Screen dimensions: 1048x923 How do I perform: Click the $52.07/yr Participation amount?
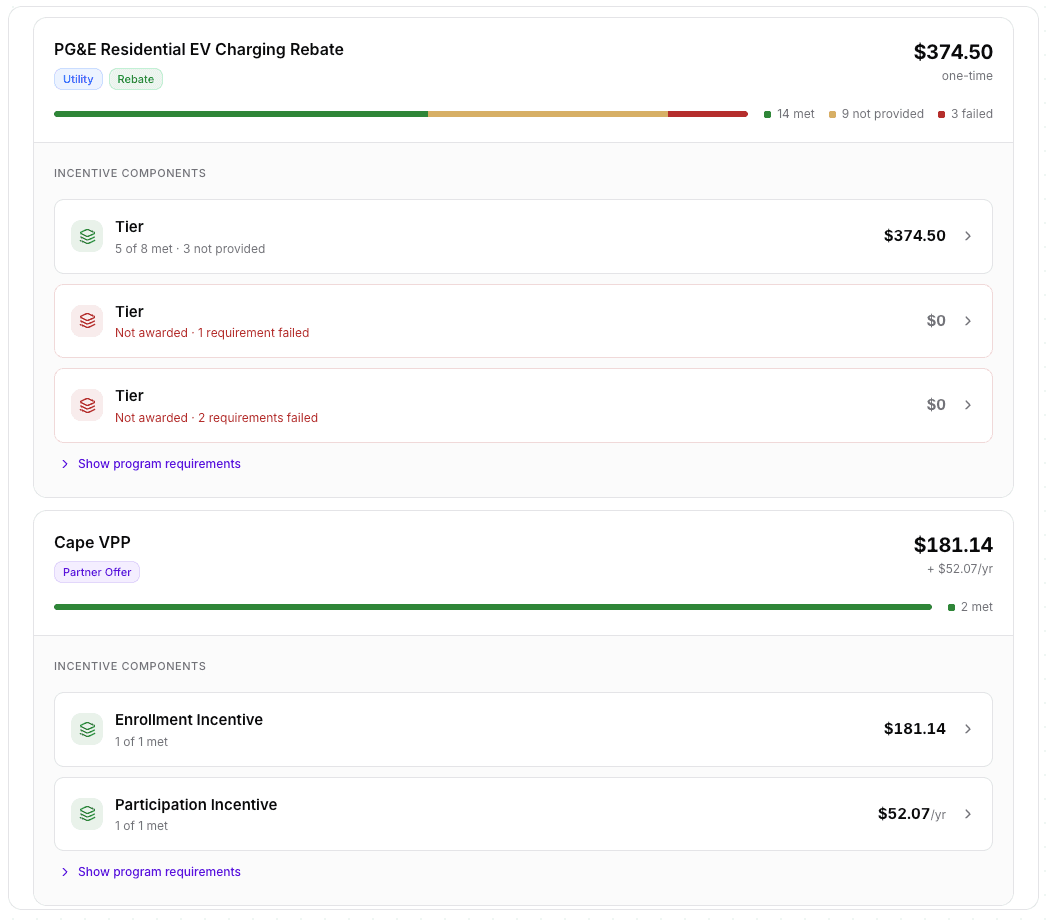[912, 813]
